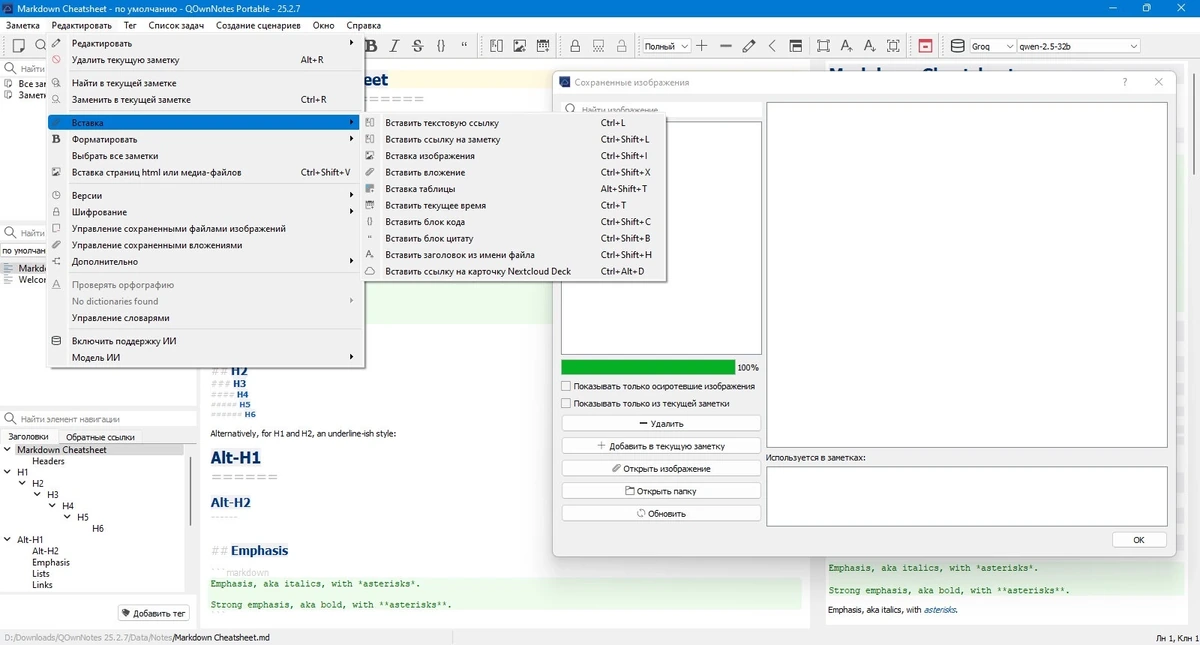Open the Тег menu
1200x645 pixels.
click(130, 25)
